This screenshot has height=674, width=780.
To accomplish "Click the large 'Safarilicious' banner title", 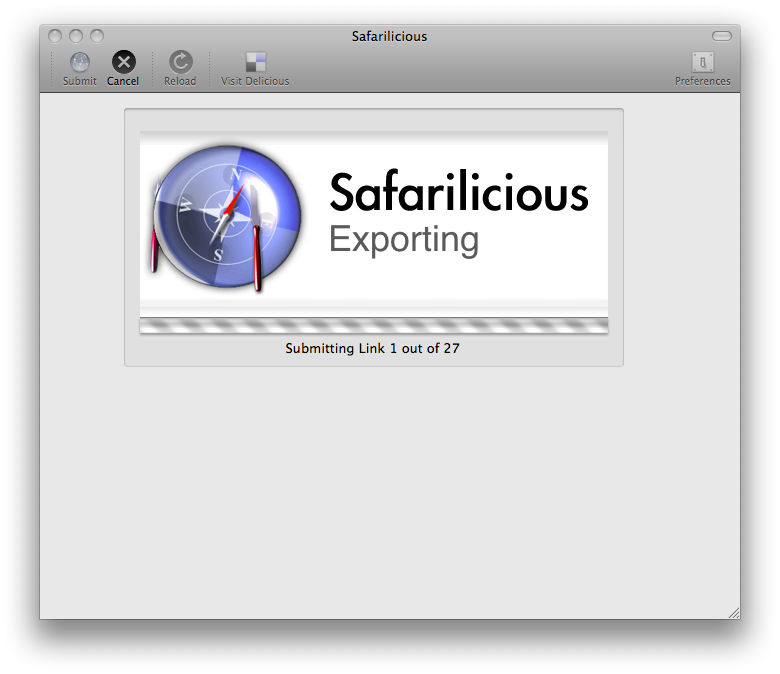I will pos(459,192).
